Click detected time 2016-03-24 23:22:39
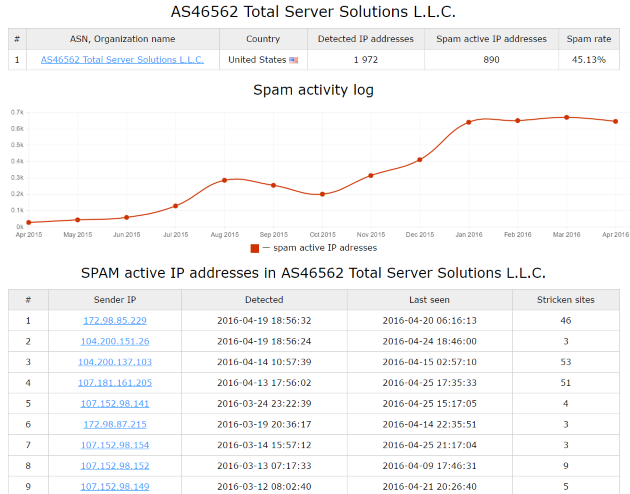The width and height of the screenshot is (630, 494). (264, 404)
